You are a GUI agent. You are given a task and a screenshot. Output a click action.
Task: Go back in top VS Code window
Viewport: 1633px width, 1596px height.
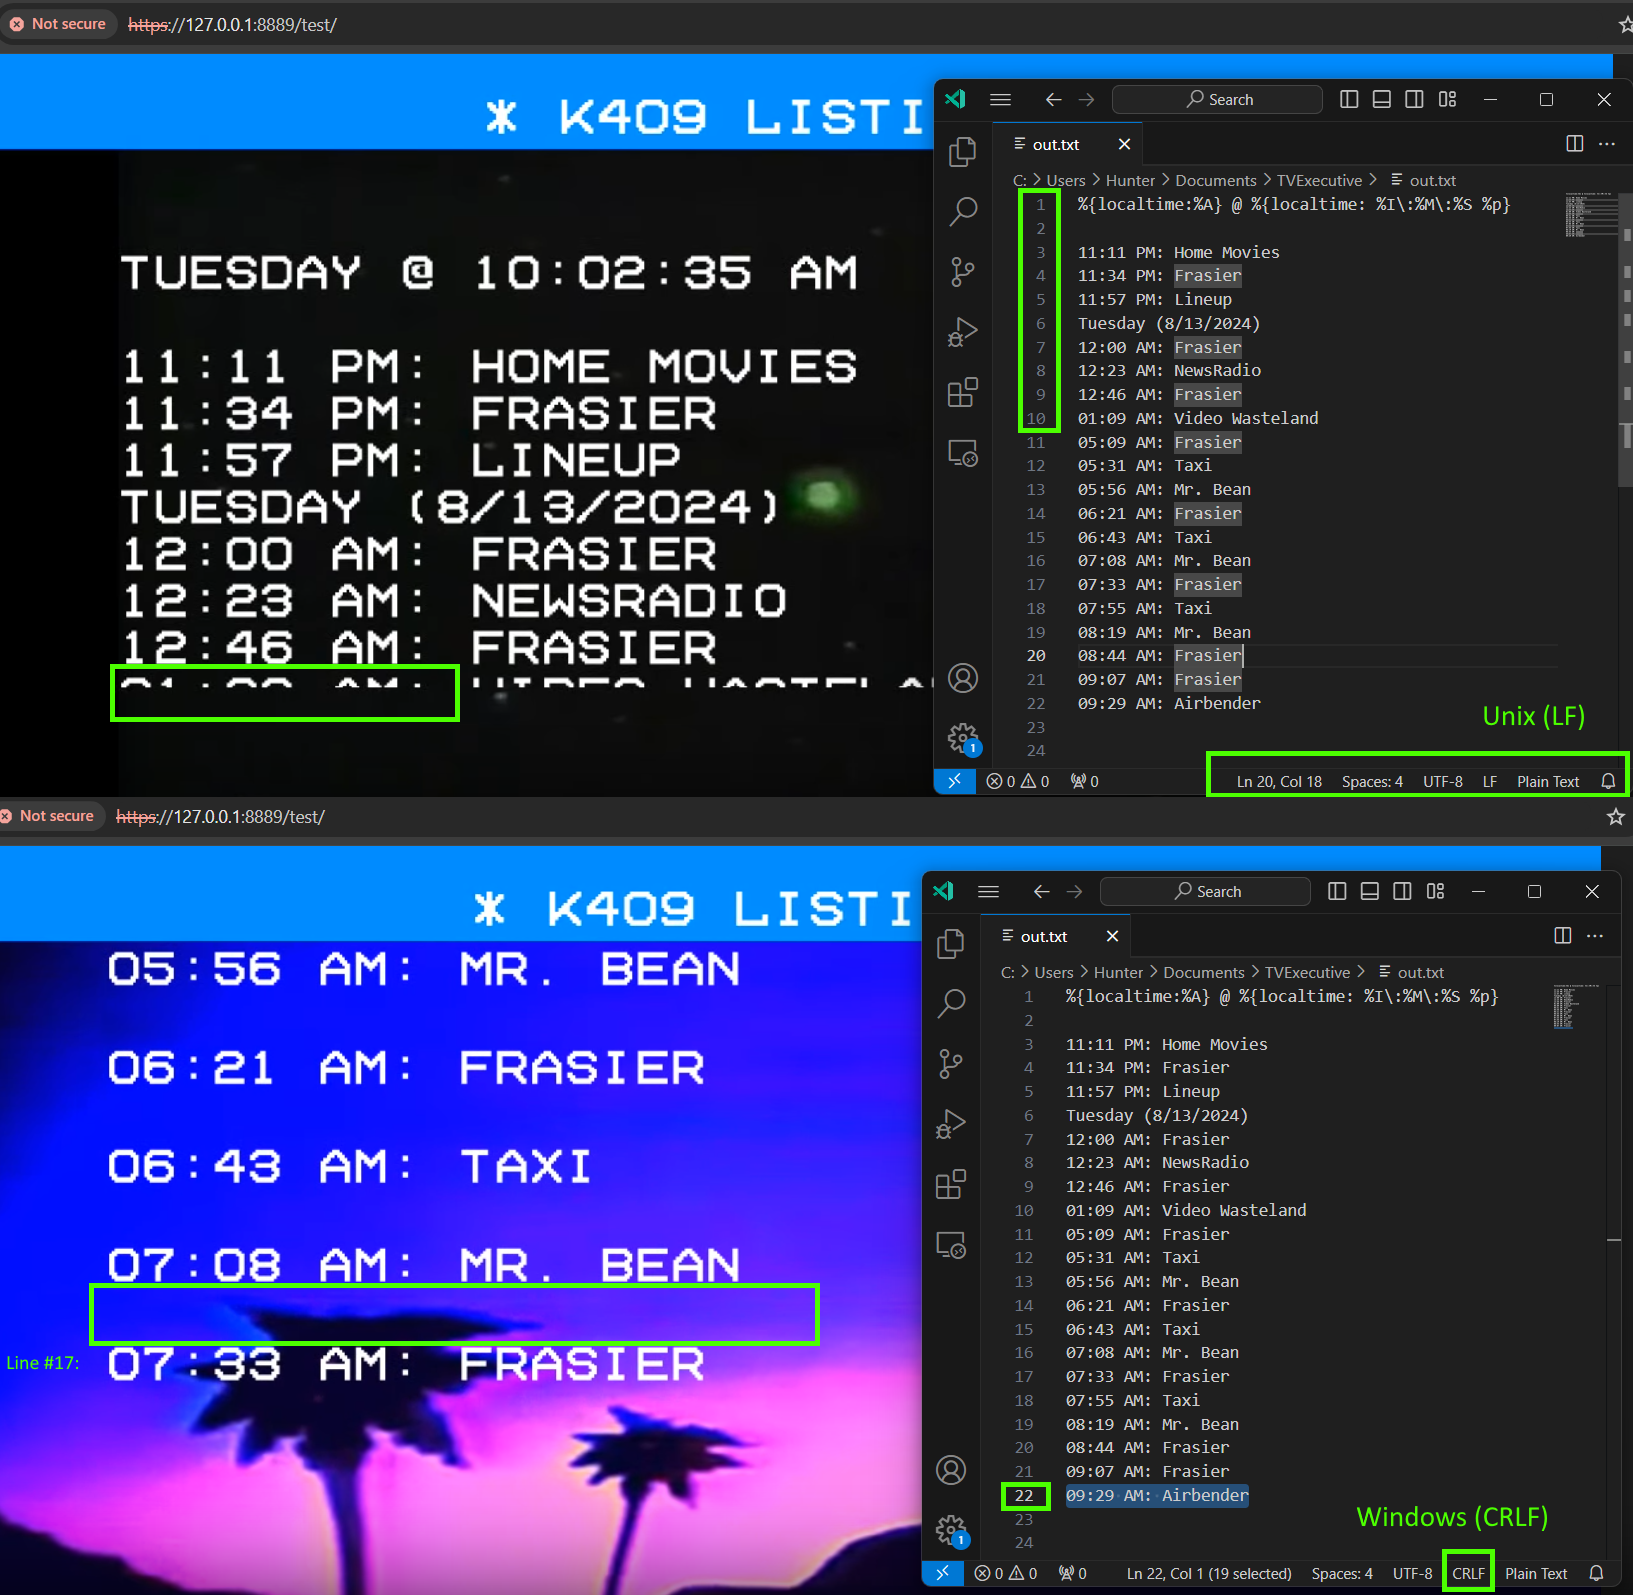(1053, 99)
